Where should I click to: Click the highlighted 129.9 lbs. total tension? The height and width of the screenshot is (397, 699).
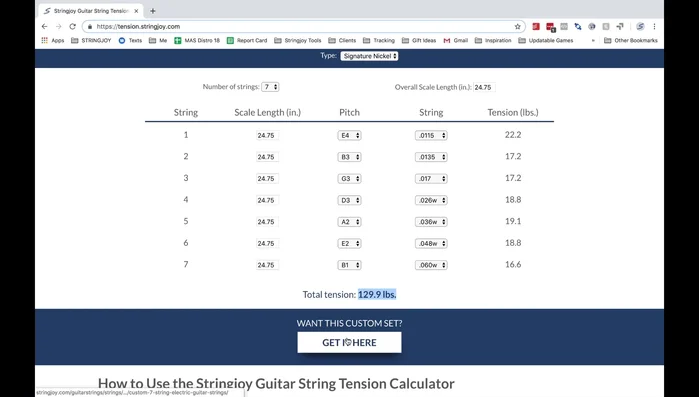click(x=377, y=295)
